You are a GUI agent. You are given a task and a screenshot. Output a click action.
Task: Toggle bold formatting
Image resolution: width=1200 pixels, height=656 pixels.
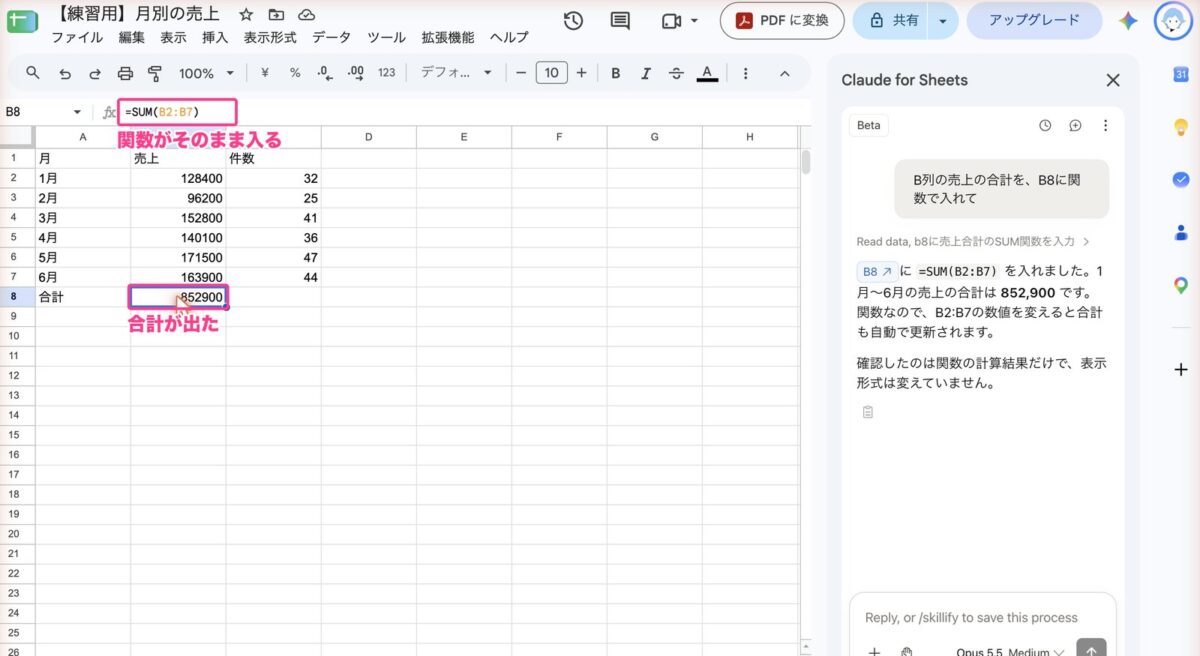616,73
